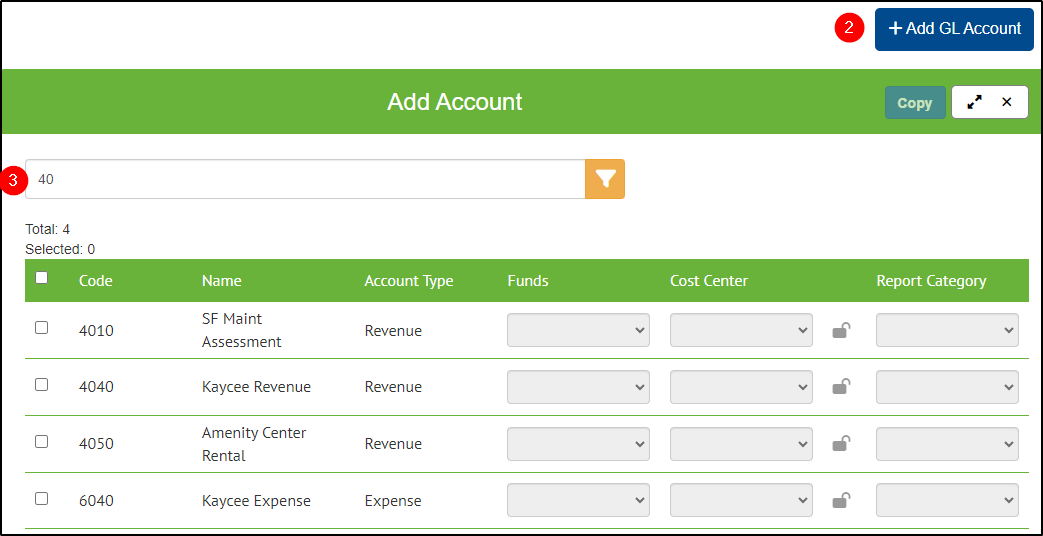1043x536 pixels.
Task: Toggle lock icon for Kaycee Revenue row
Action: (x=841, y=386)
